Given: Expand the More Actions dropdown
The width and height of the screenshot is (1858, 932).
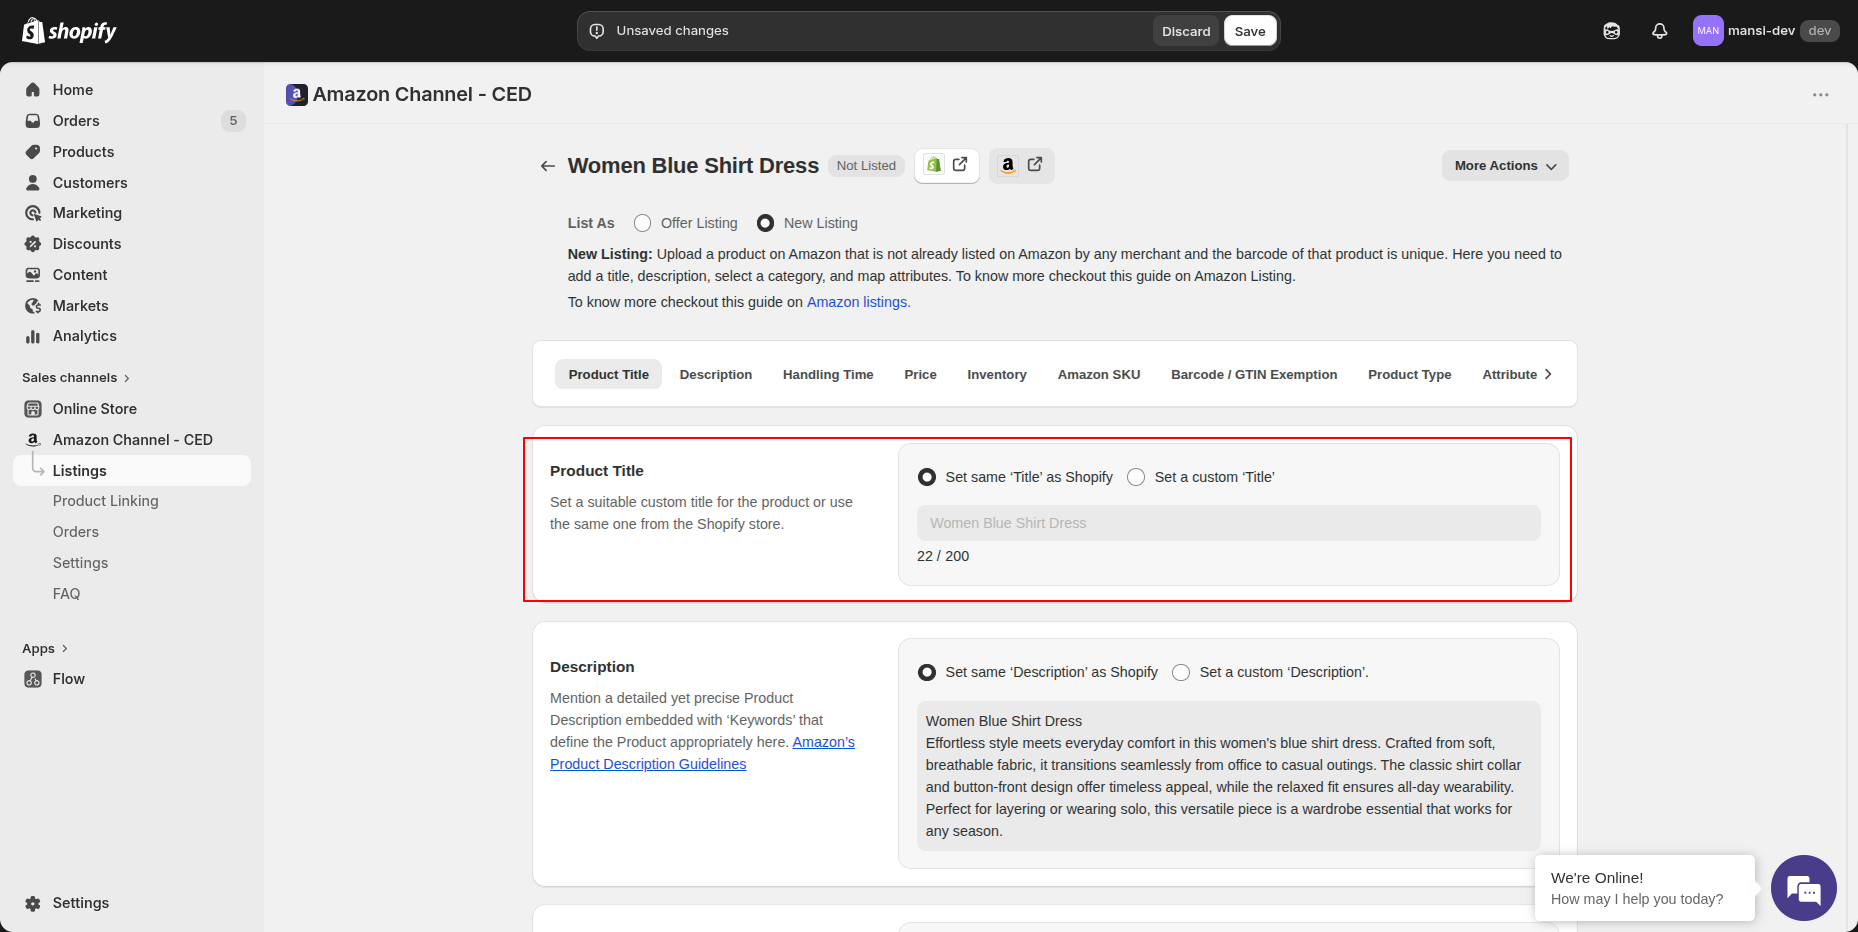Looking at the screenshot, I should point(1505,166).
